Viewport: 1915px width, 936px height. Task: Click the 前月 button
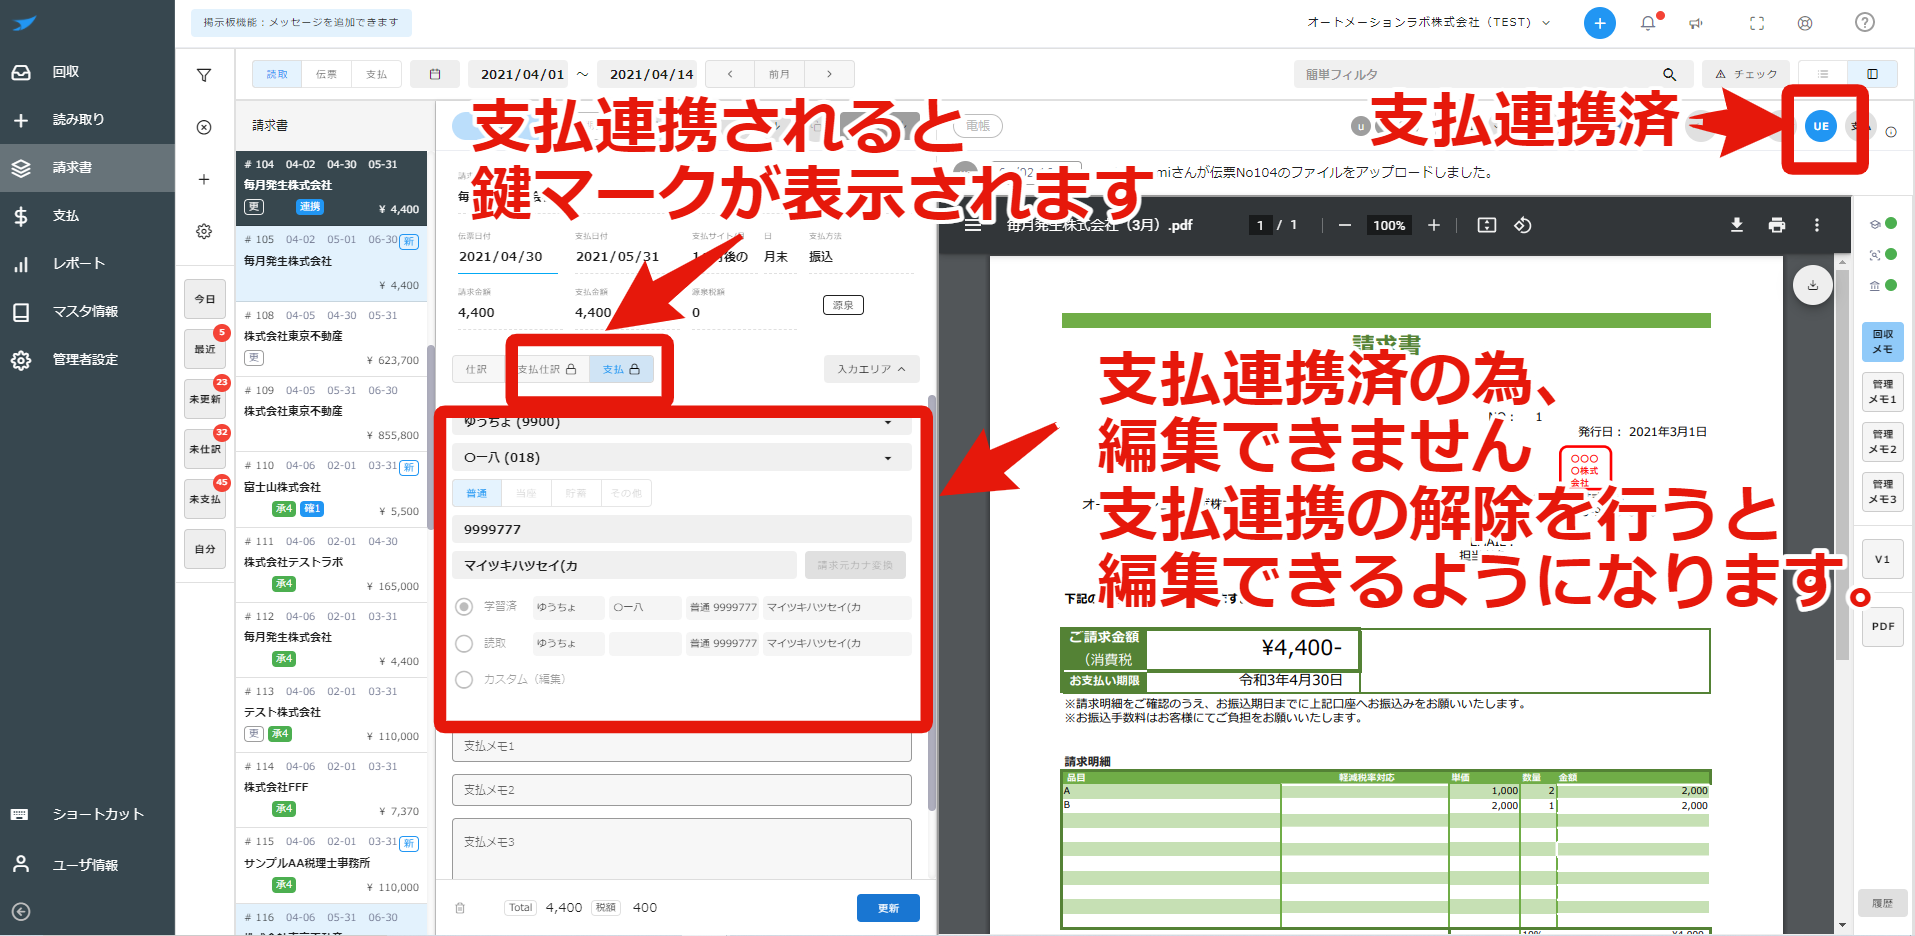780,74
